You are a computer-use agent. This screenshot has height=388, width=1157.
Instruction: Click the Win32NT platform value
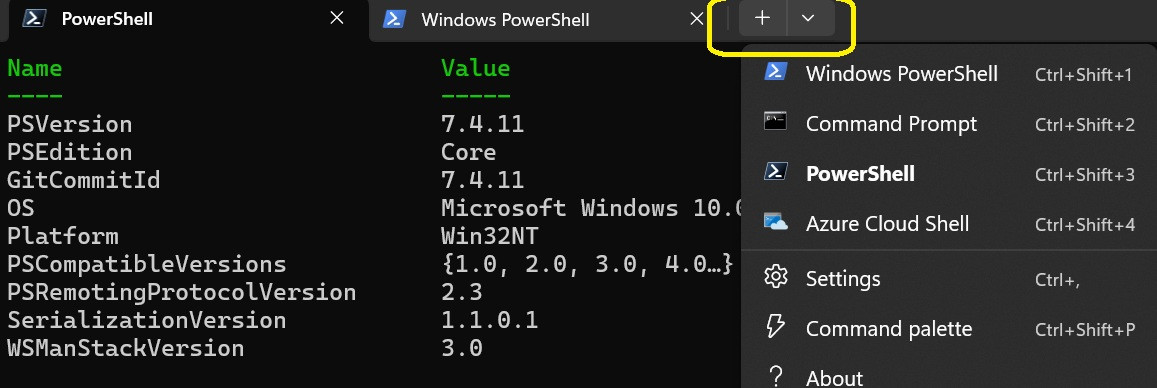489,236
